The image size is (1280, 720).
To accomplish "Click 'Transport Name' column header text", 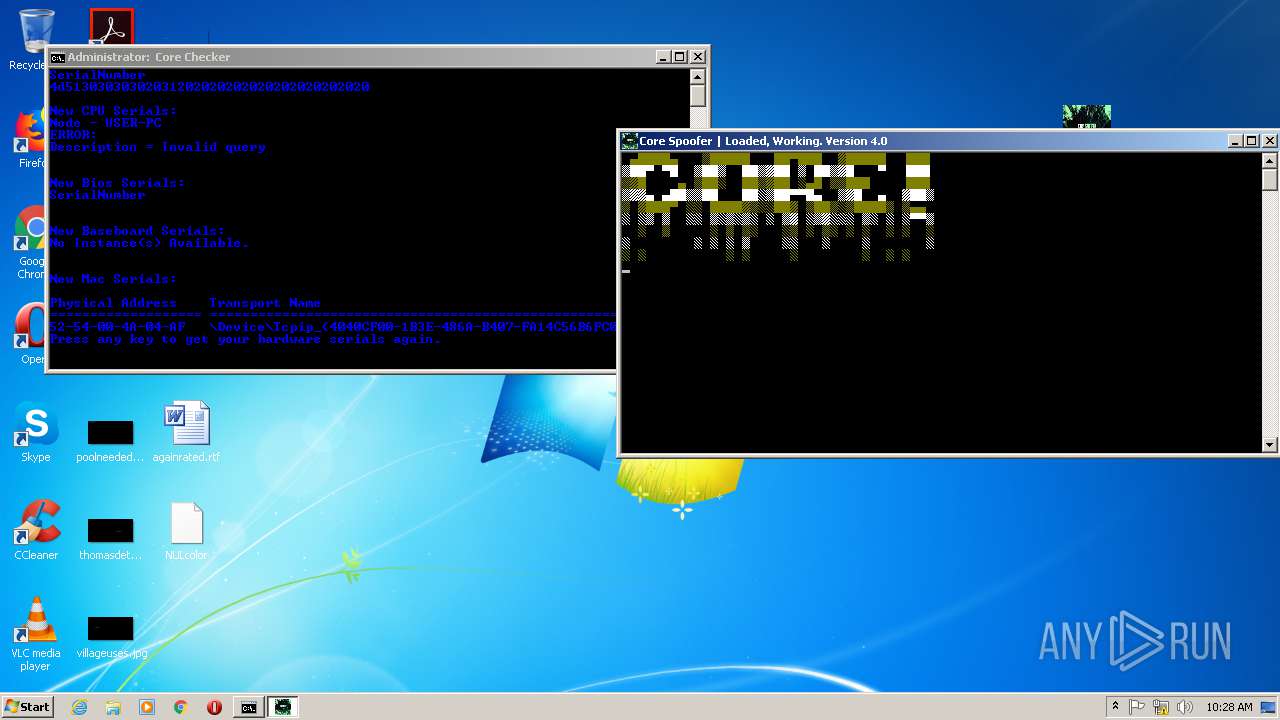I will (x=265, y=303).
